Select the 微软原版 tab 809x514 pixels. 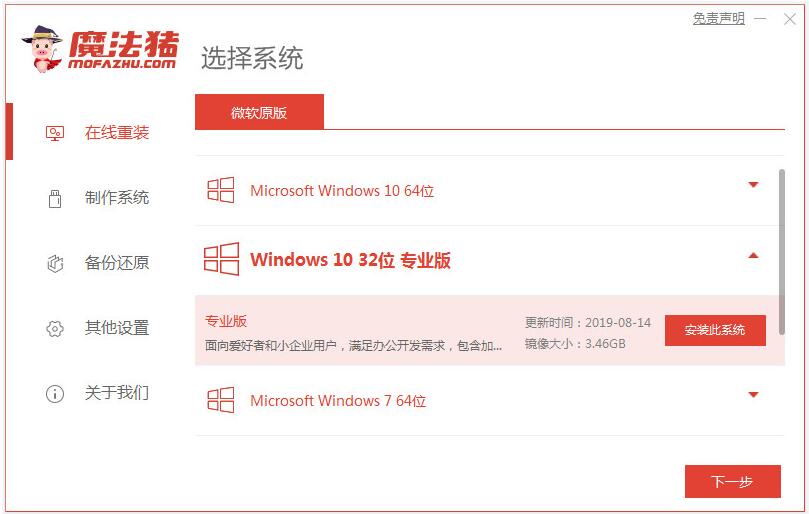coord(259,112)
